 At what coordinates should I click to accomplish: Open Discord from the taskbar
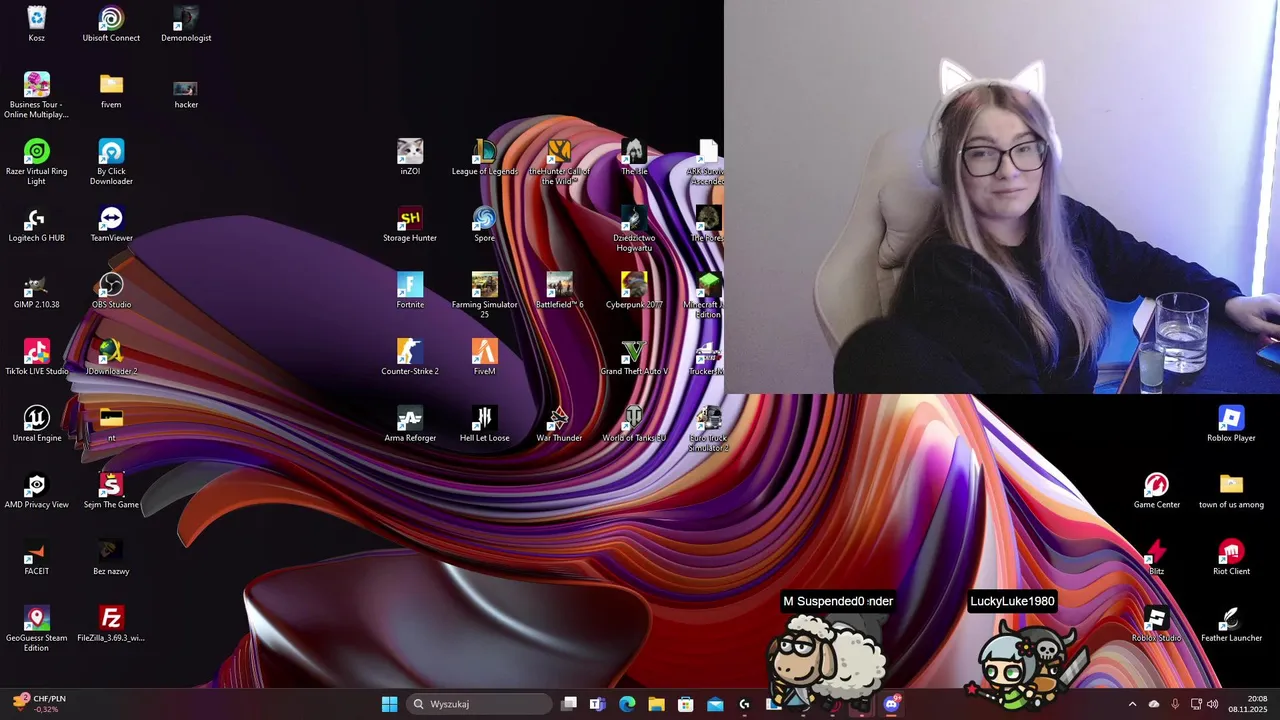(x=891, y=704)
